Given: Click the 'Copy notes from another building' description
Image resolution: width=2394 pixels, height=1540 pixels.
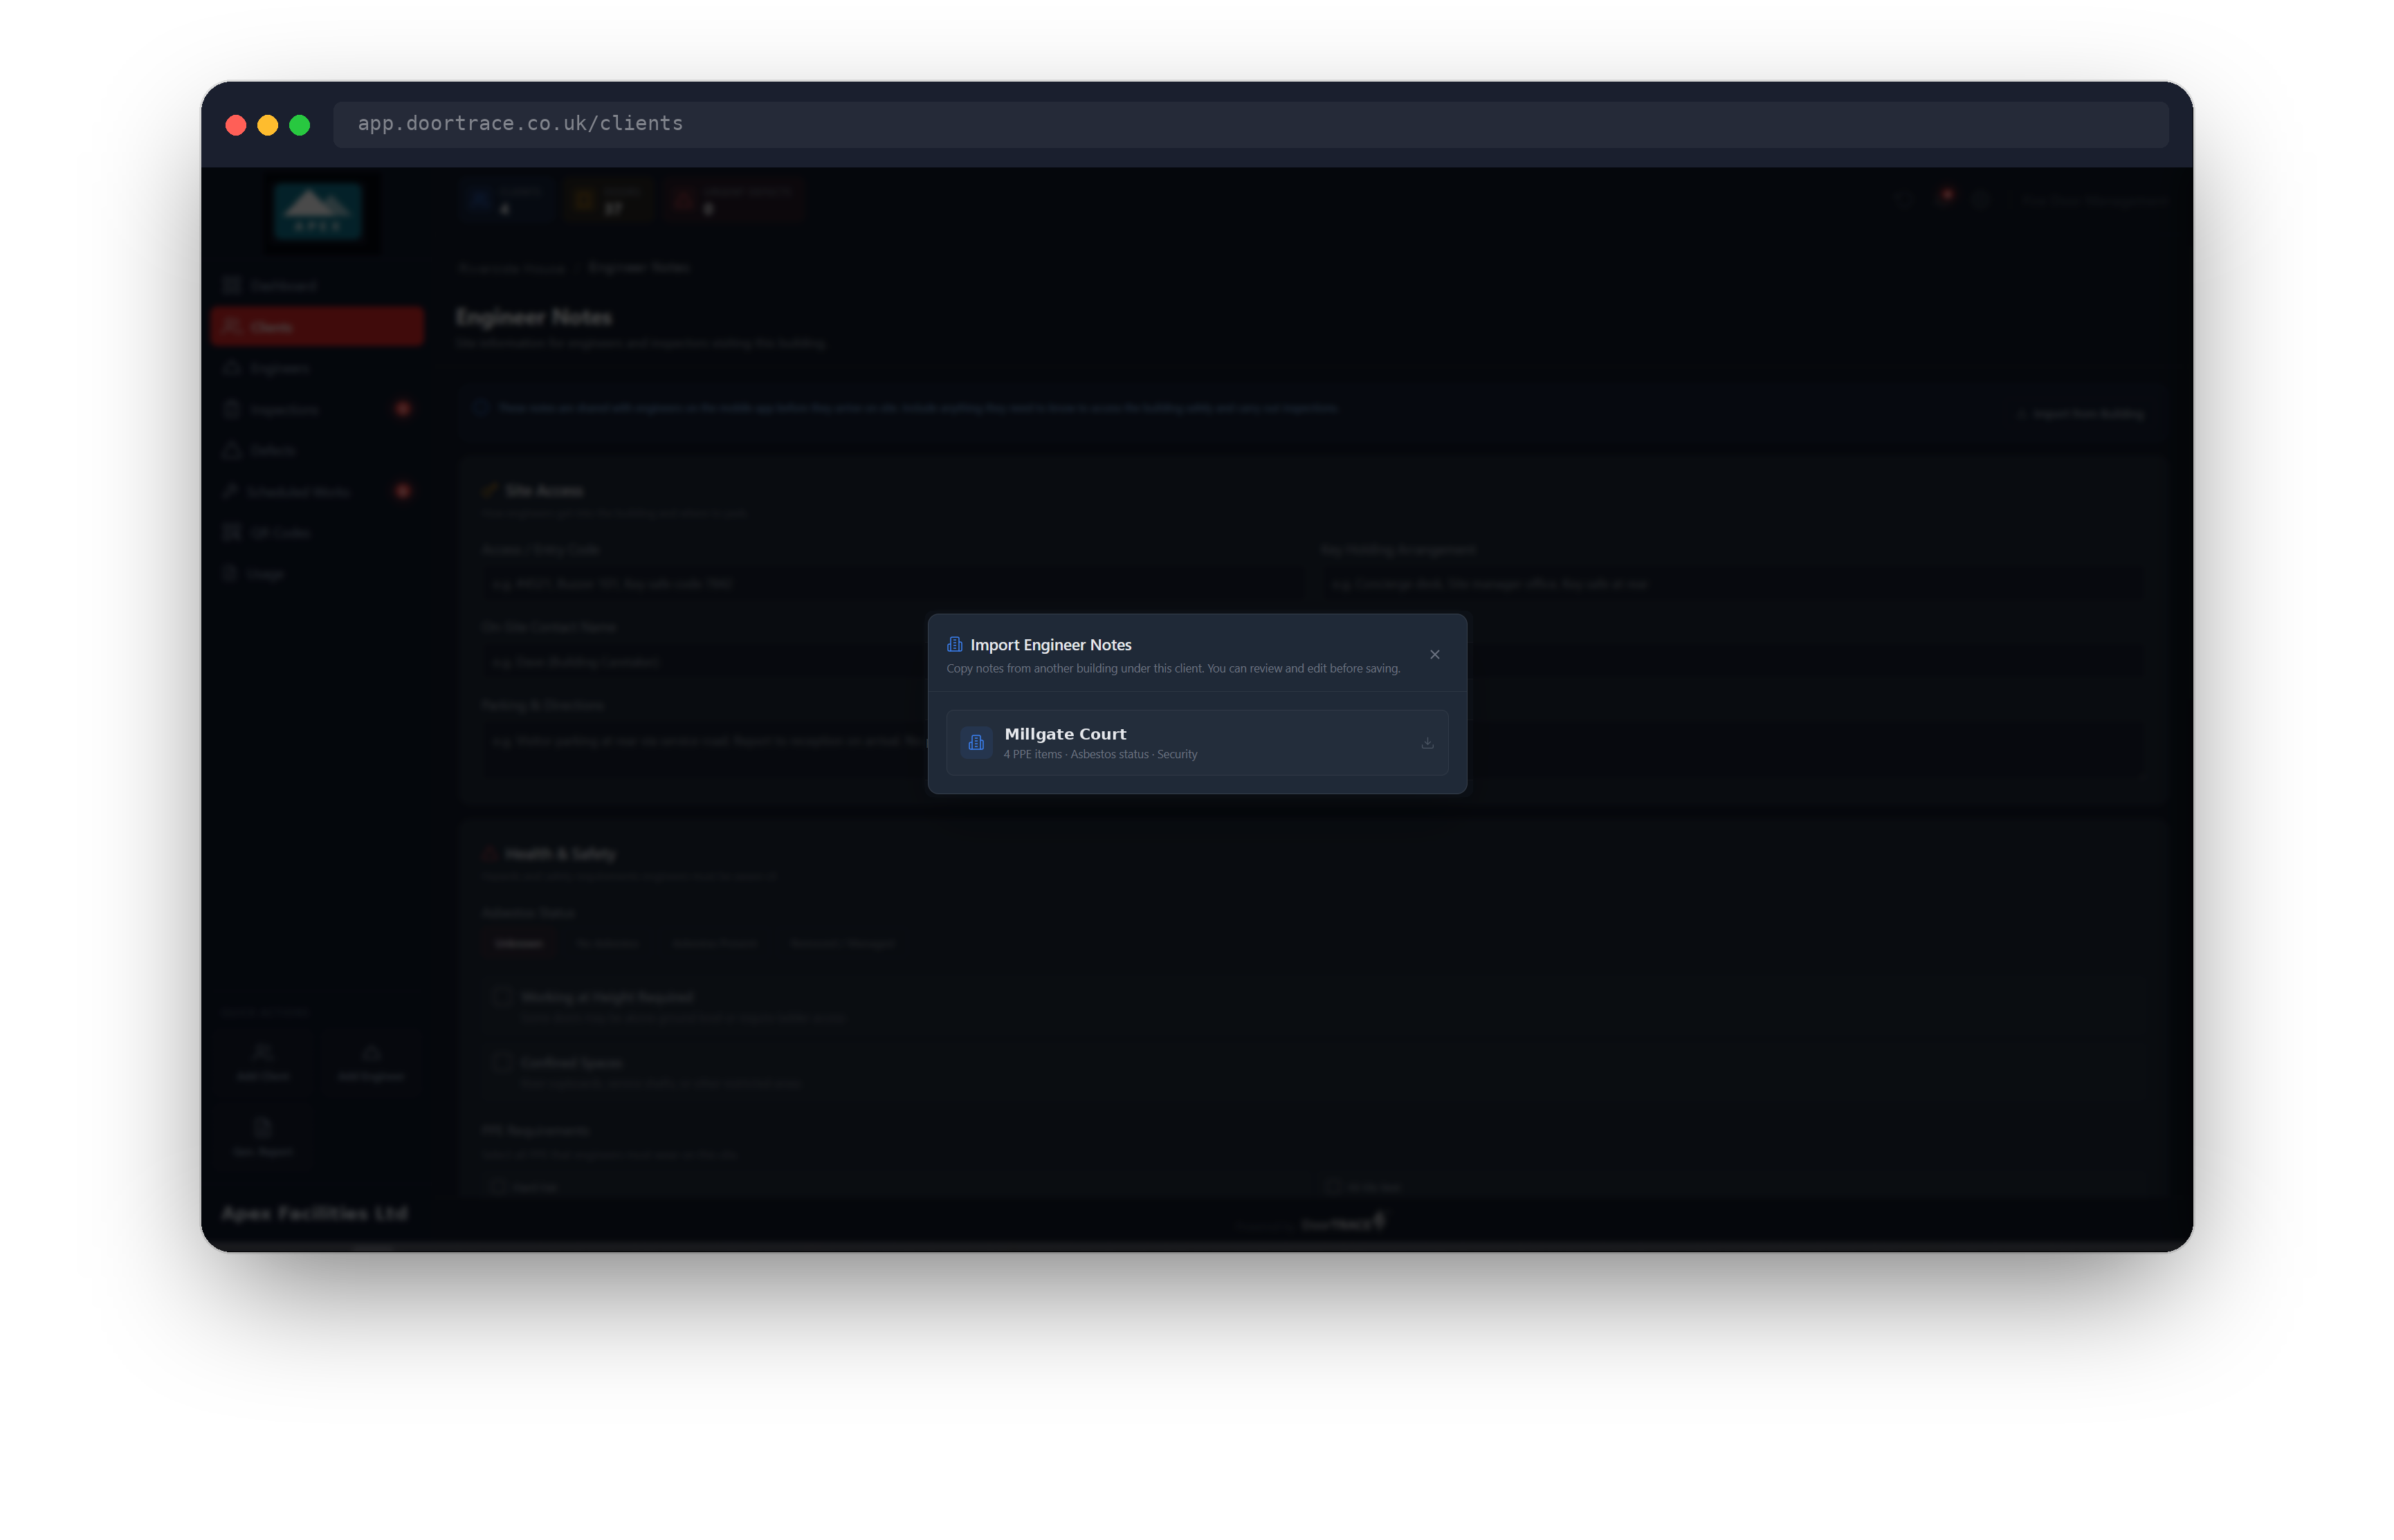Looking at the screenshot, I should point(1173,669).
